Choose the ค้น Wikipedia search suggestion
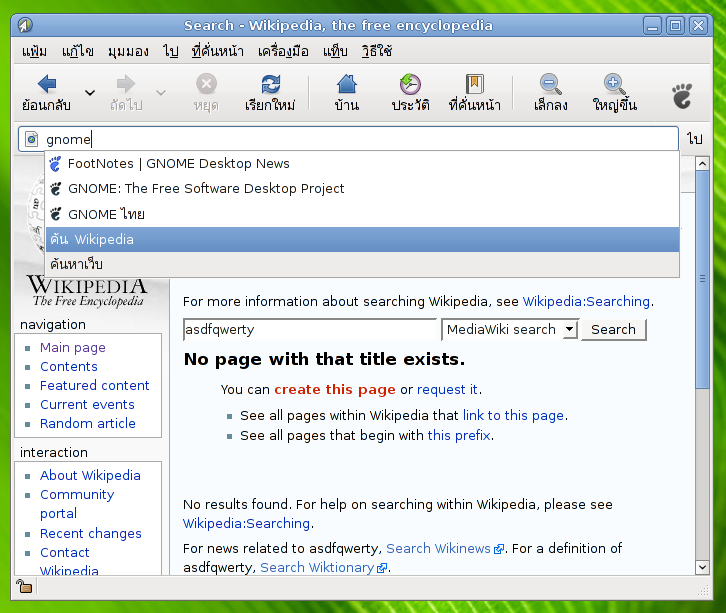Image resolution: width=726 pixels, height=613 pixels. coord(362,239)
